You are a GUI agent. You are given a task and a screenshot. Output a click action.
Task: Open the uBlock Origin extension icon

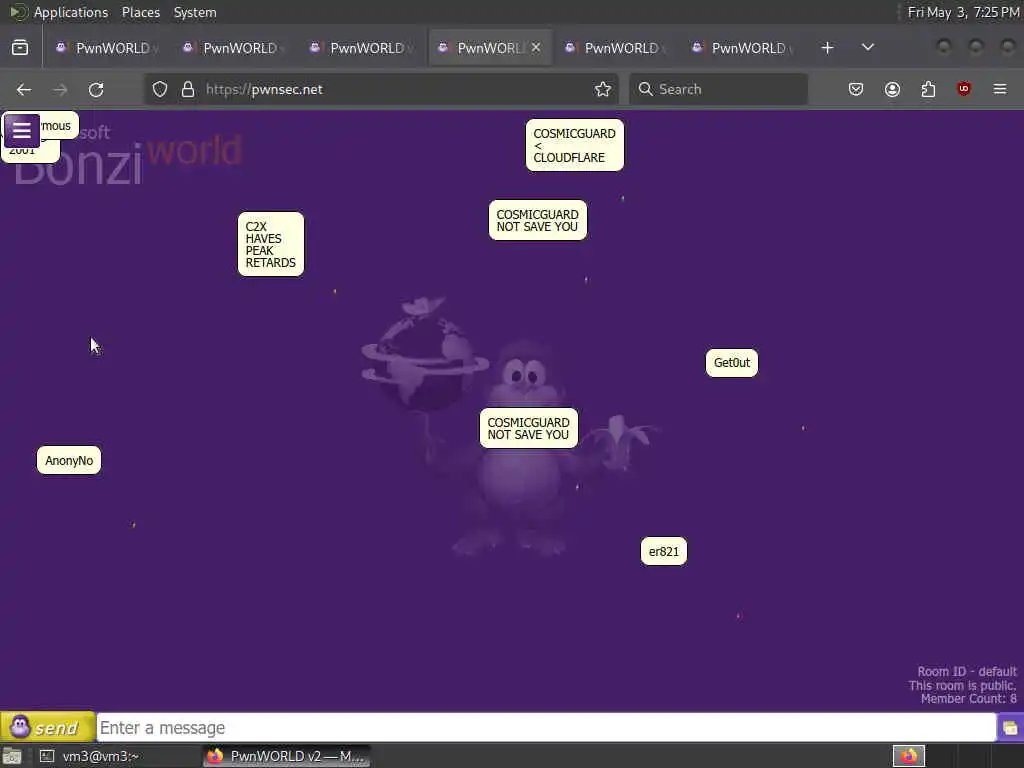click(x=964, y=89)
